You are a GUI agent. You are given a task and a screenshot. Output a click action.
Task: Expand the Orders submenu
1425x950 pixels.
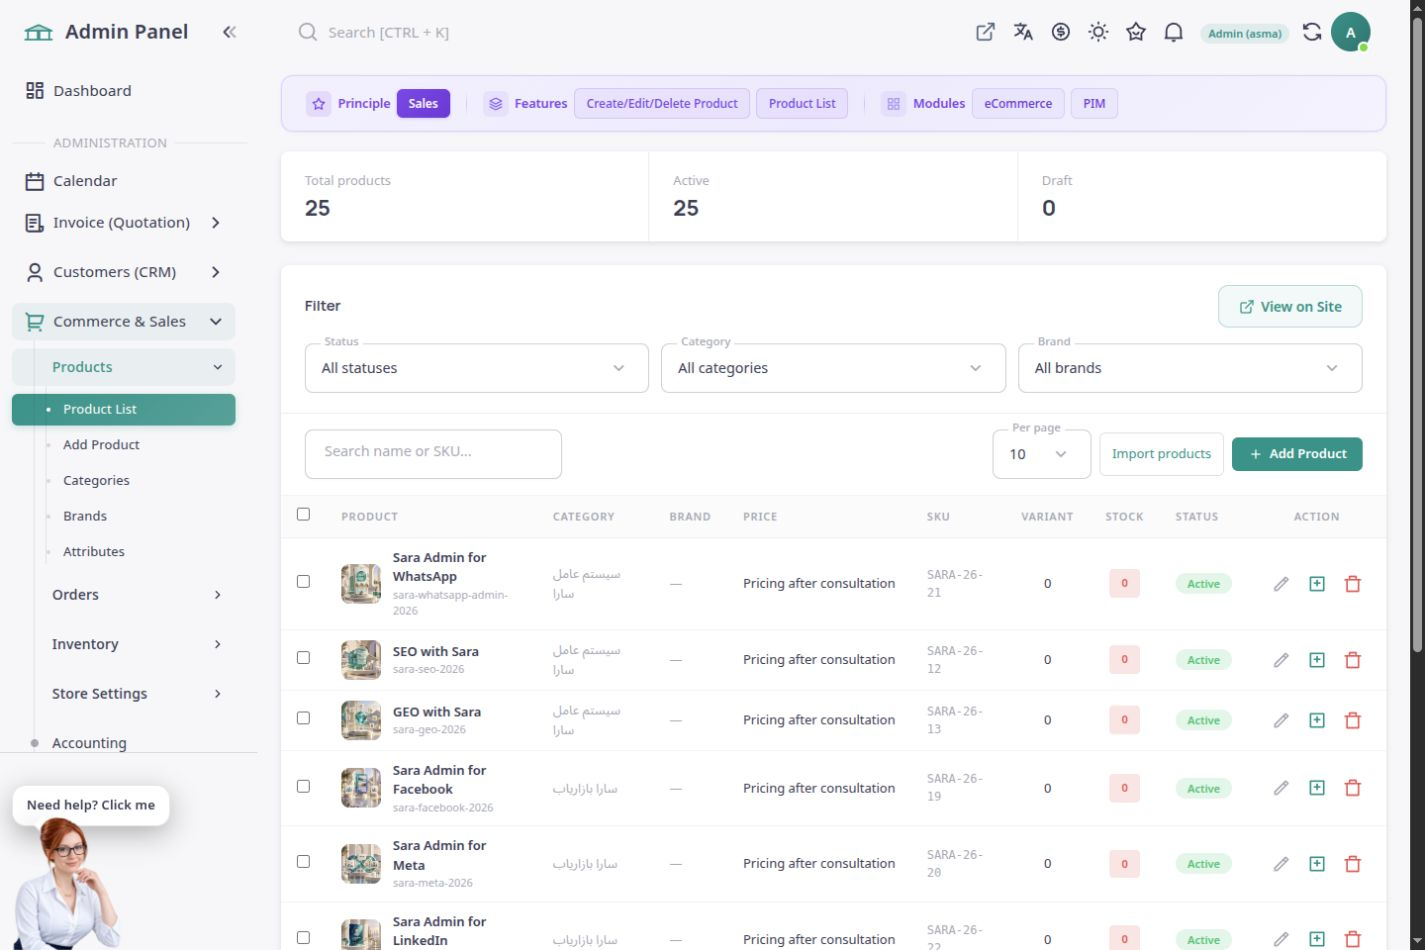[x=134, y=595]
